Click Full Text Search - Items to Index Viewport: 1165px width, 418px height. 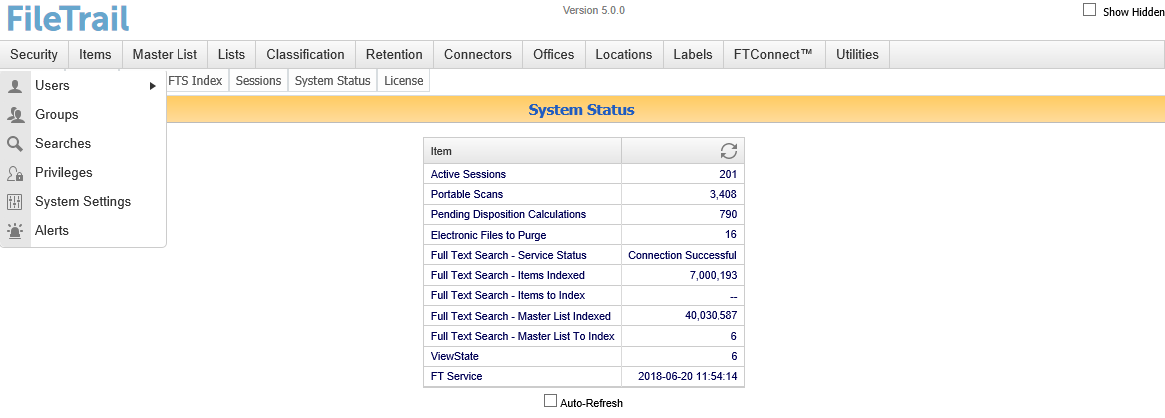pyautogui.click(x=507, y=295)
